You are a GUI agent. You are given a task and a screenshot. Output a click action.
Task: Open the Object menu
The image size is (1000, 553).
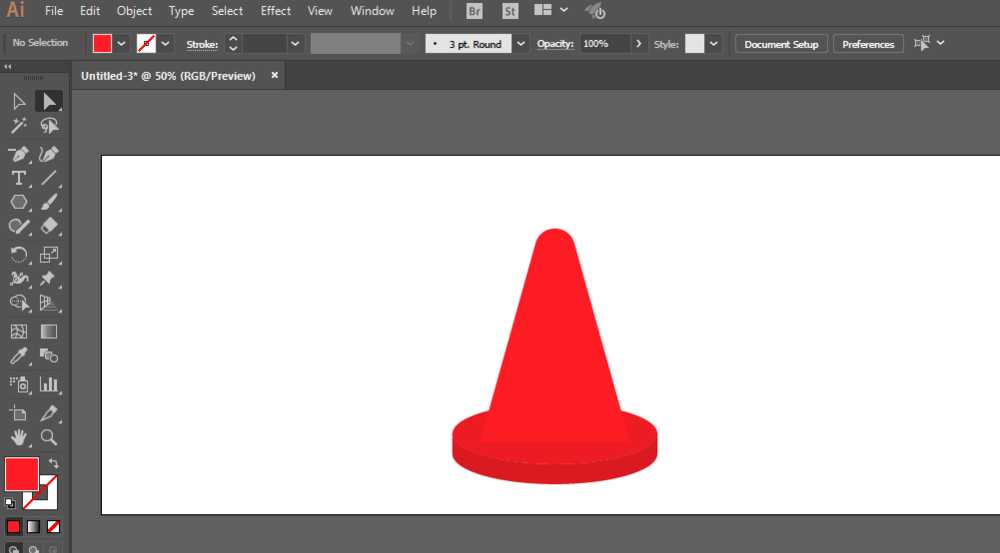(x=134, y=11)
